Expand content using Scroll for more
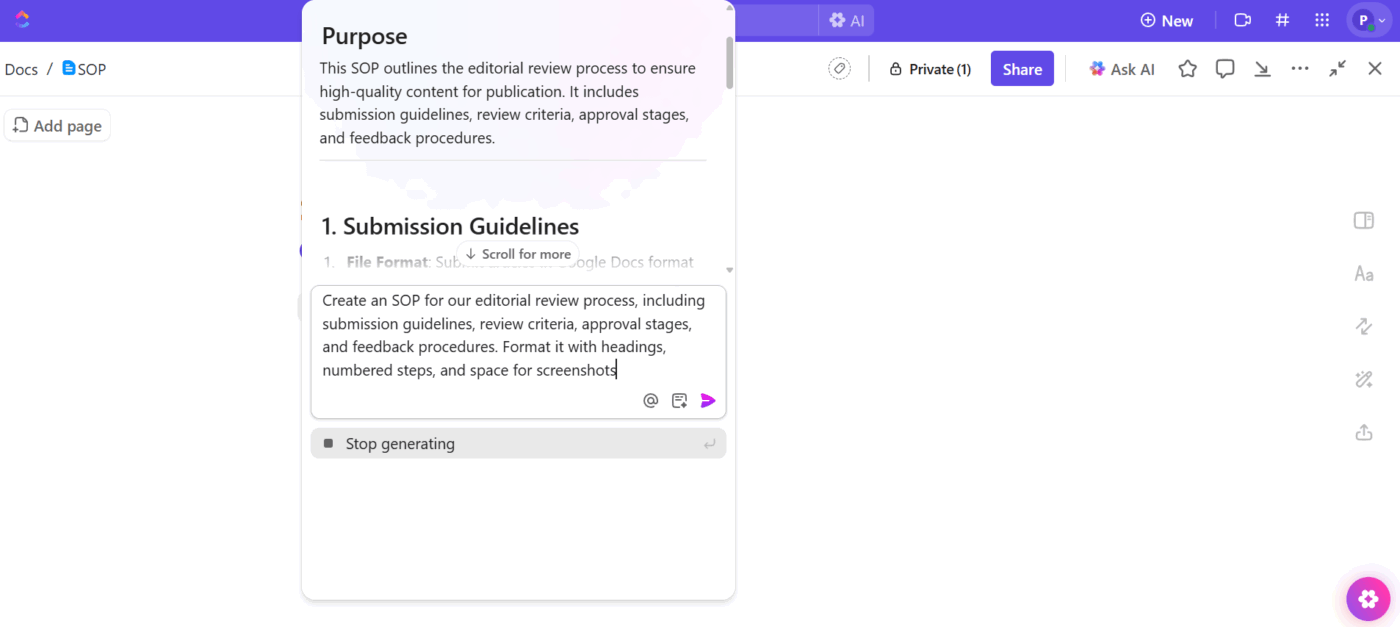The image size is (1400, 627). pos(517,254)
